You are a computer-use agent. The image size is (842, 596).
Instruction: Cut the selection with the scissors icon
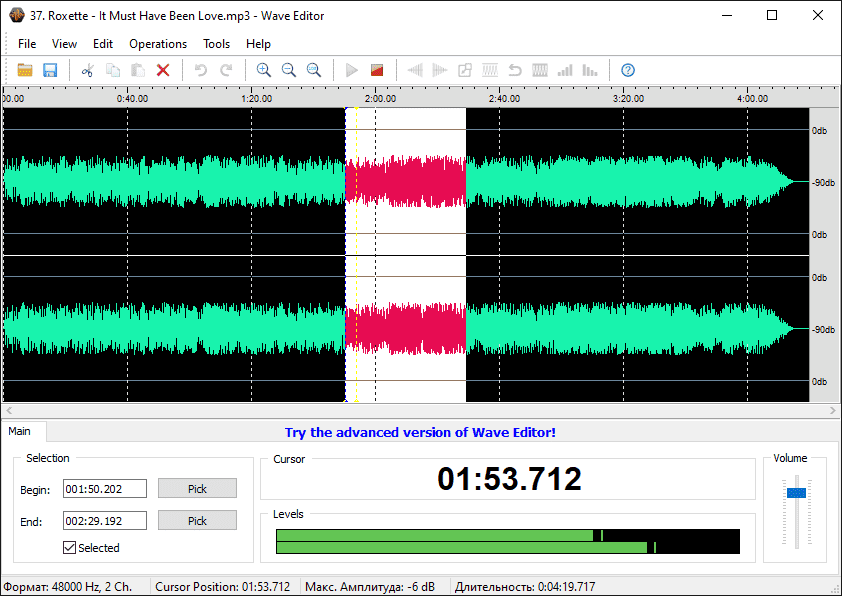(x=88, y=70)
